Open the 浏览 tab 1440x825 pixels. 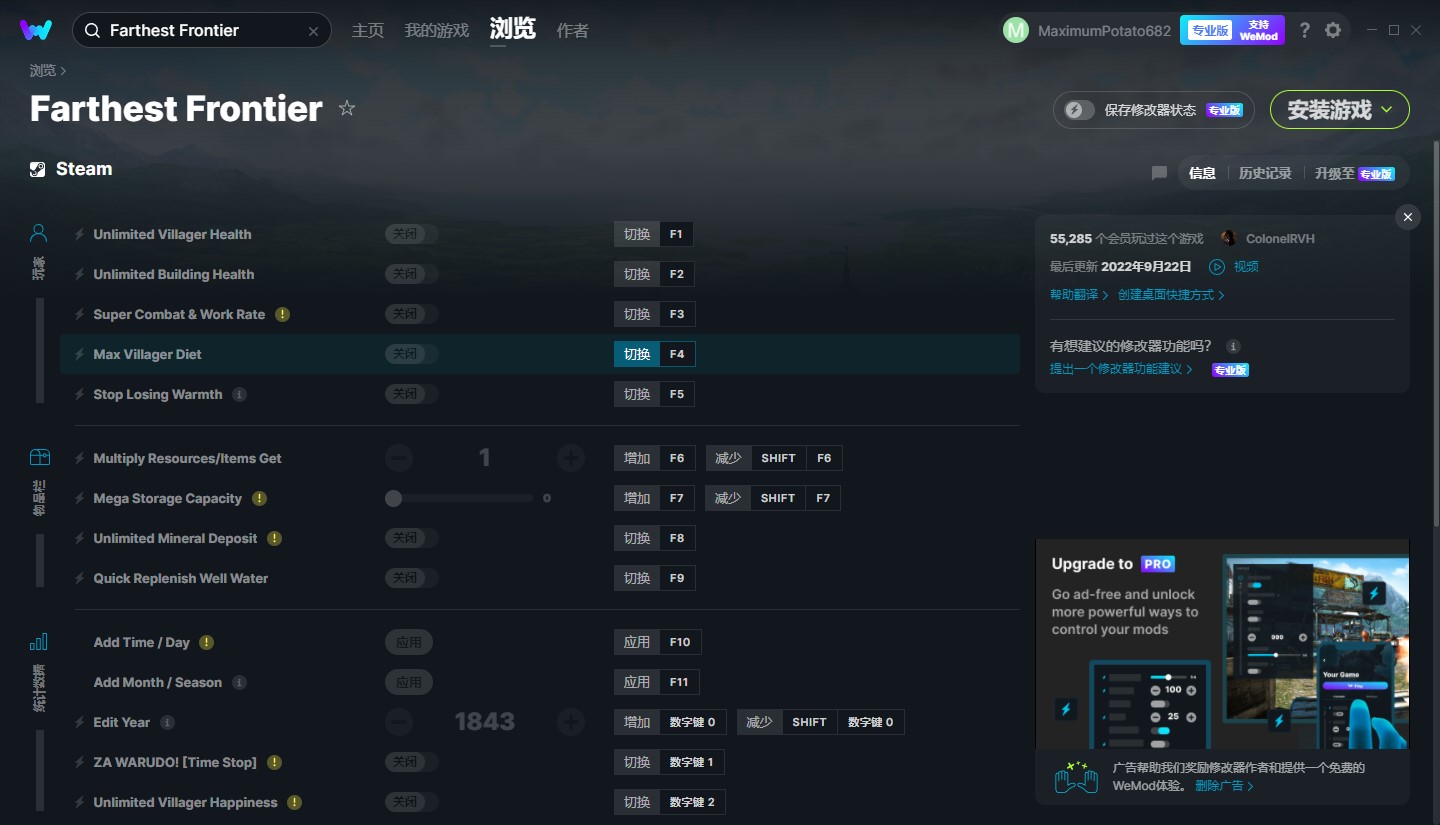[x=513, y=29]
